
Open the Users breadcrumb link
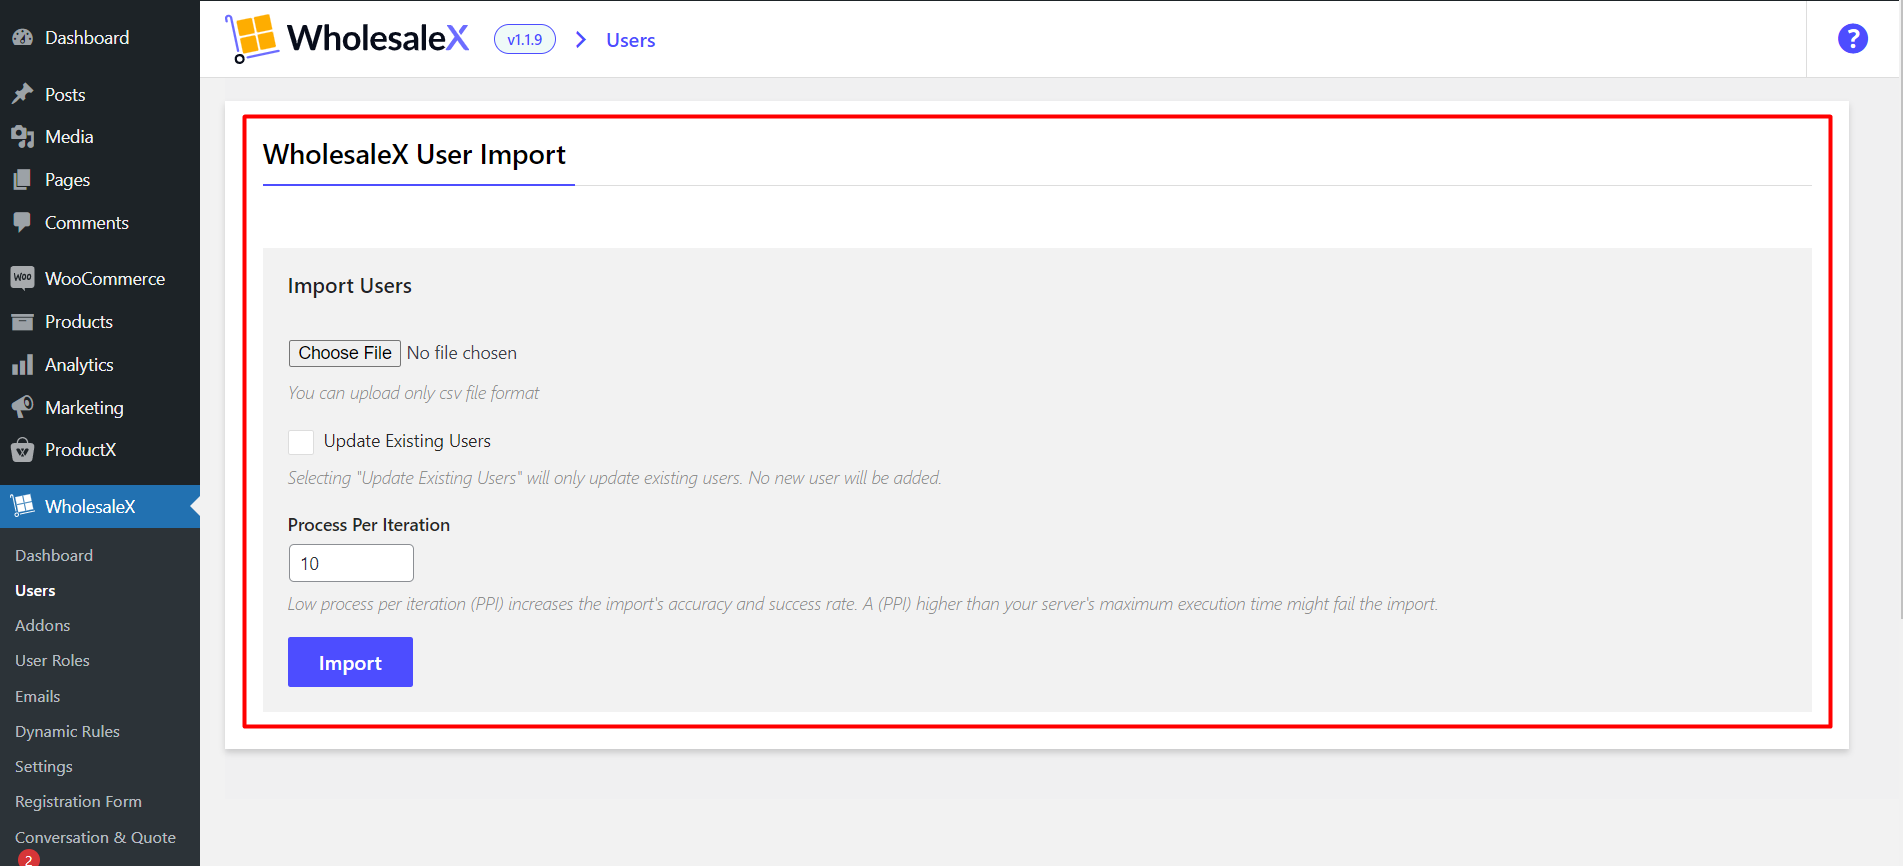click(x=631, y=40)
